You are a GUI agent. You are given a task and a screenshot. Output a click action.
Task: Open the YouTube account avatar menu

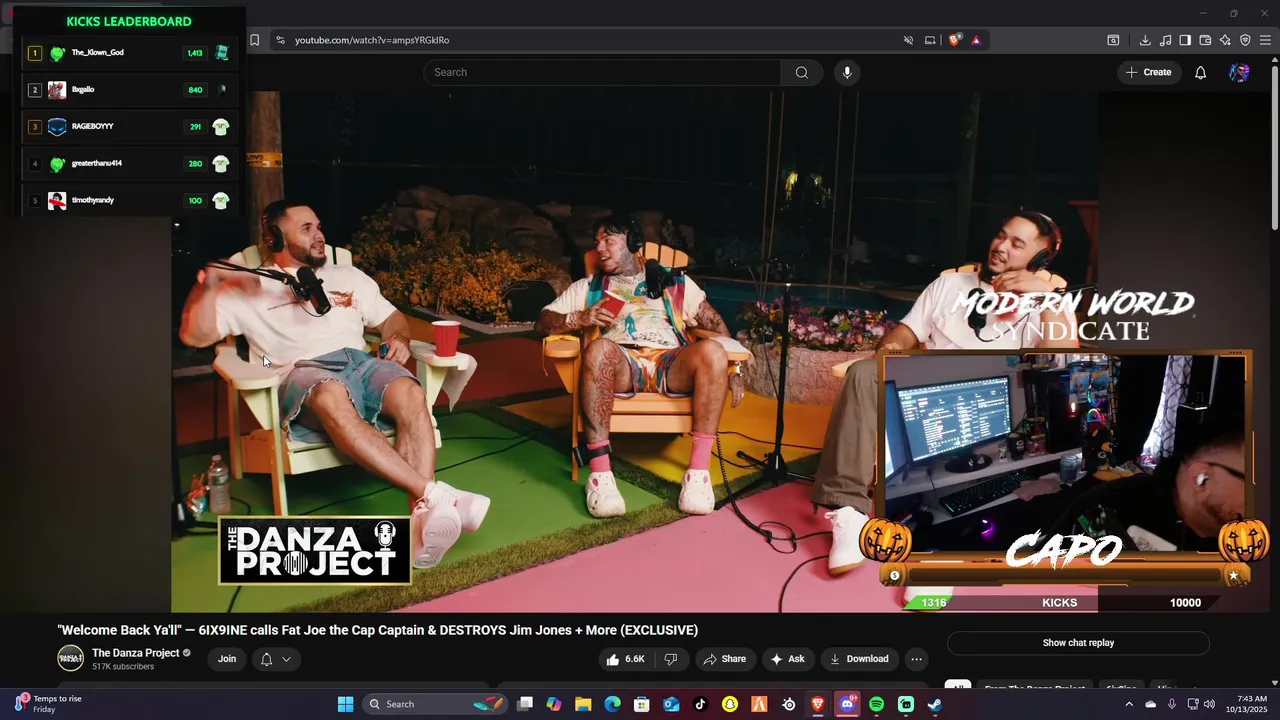1239,72
